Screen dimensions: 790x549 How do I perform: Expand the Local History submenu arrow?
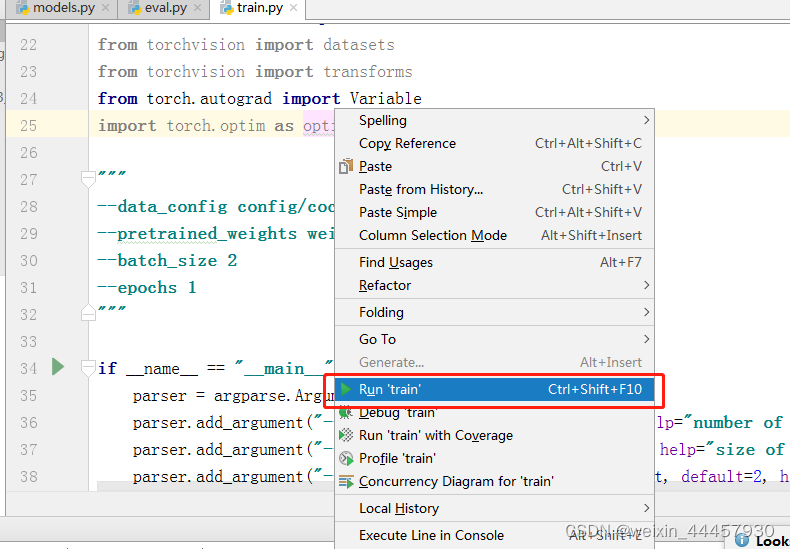pos(646,509)
